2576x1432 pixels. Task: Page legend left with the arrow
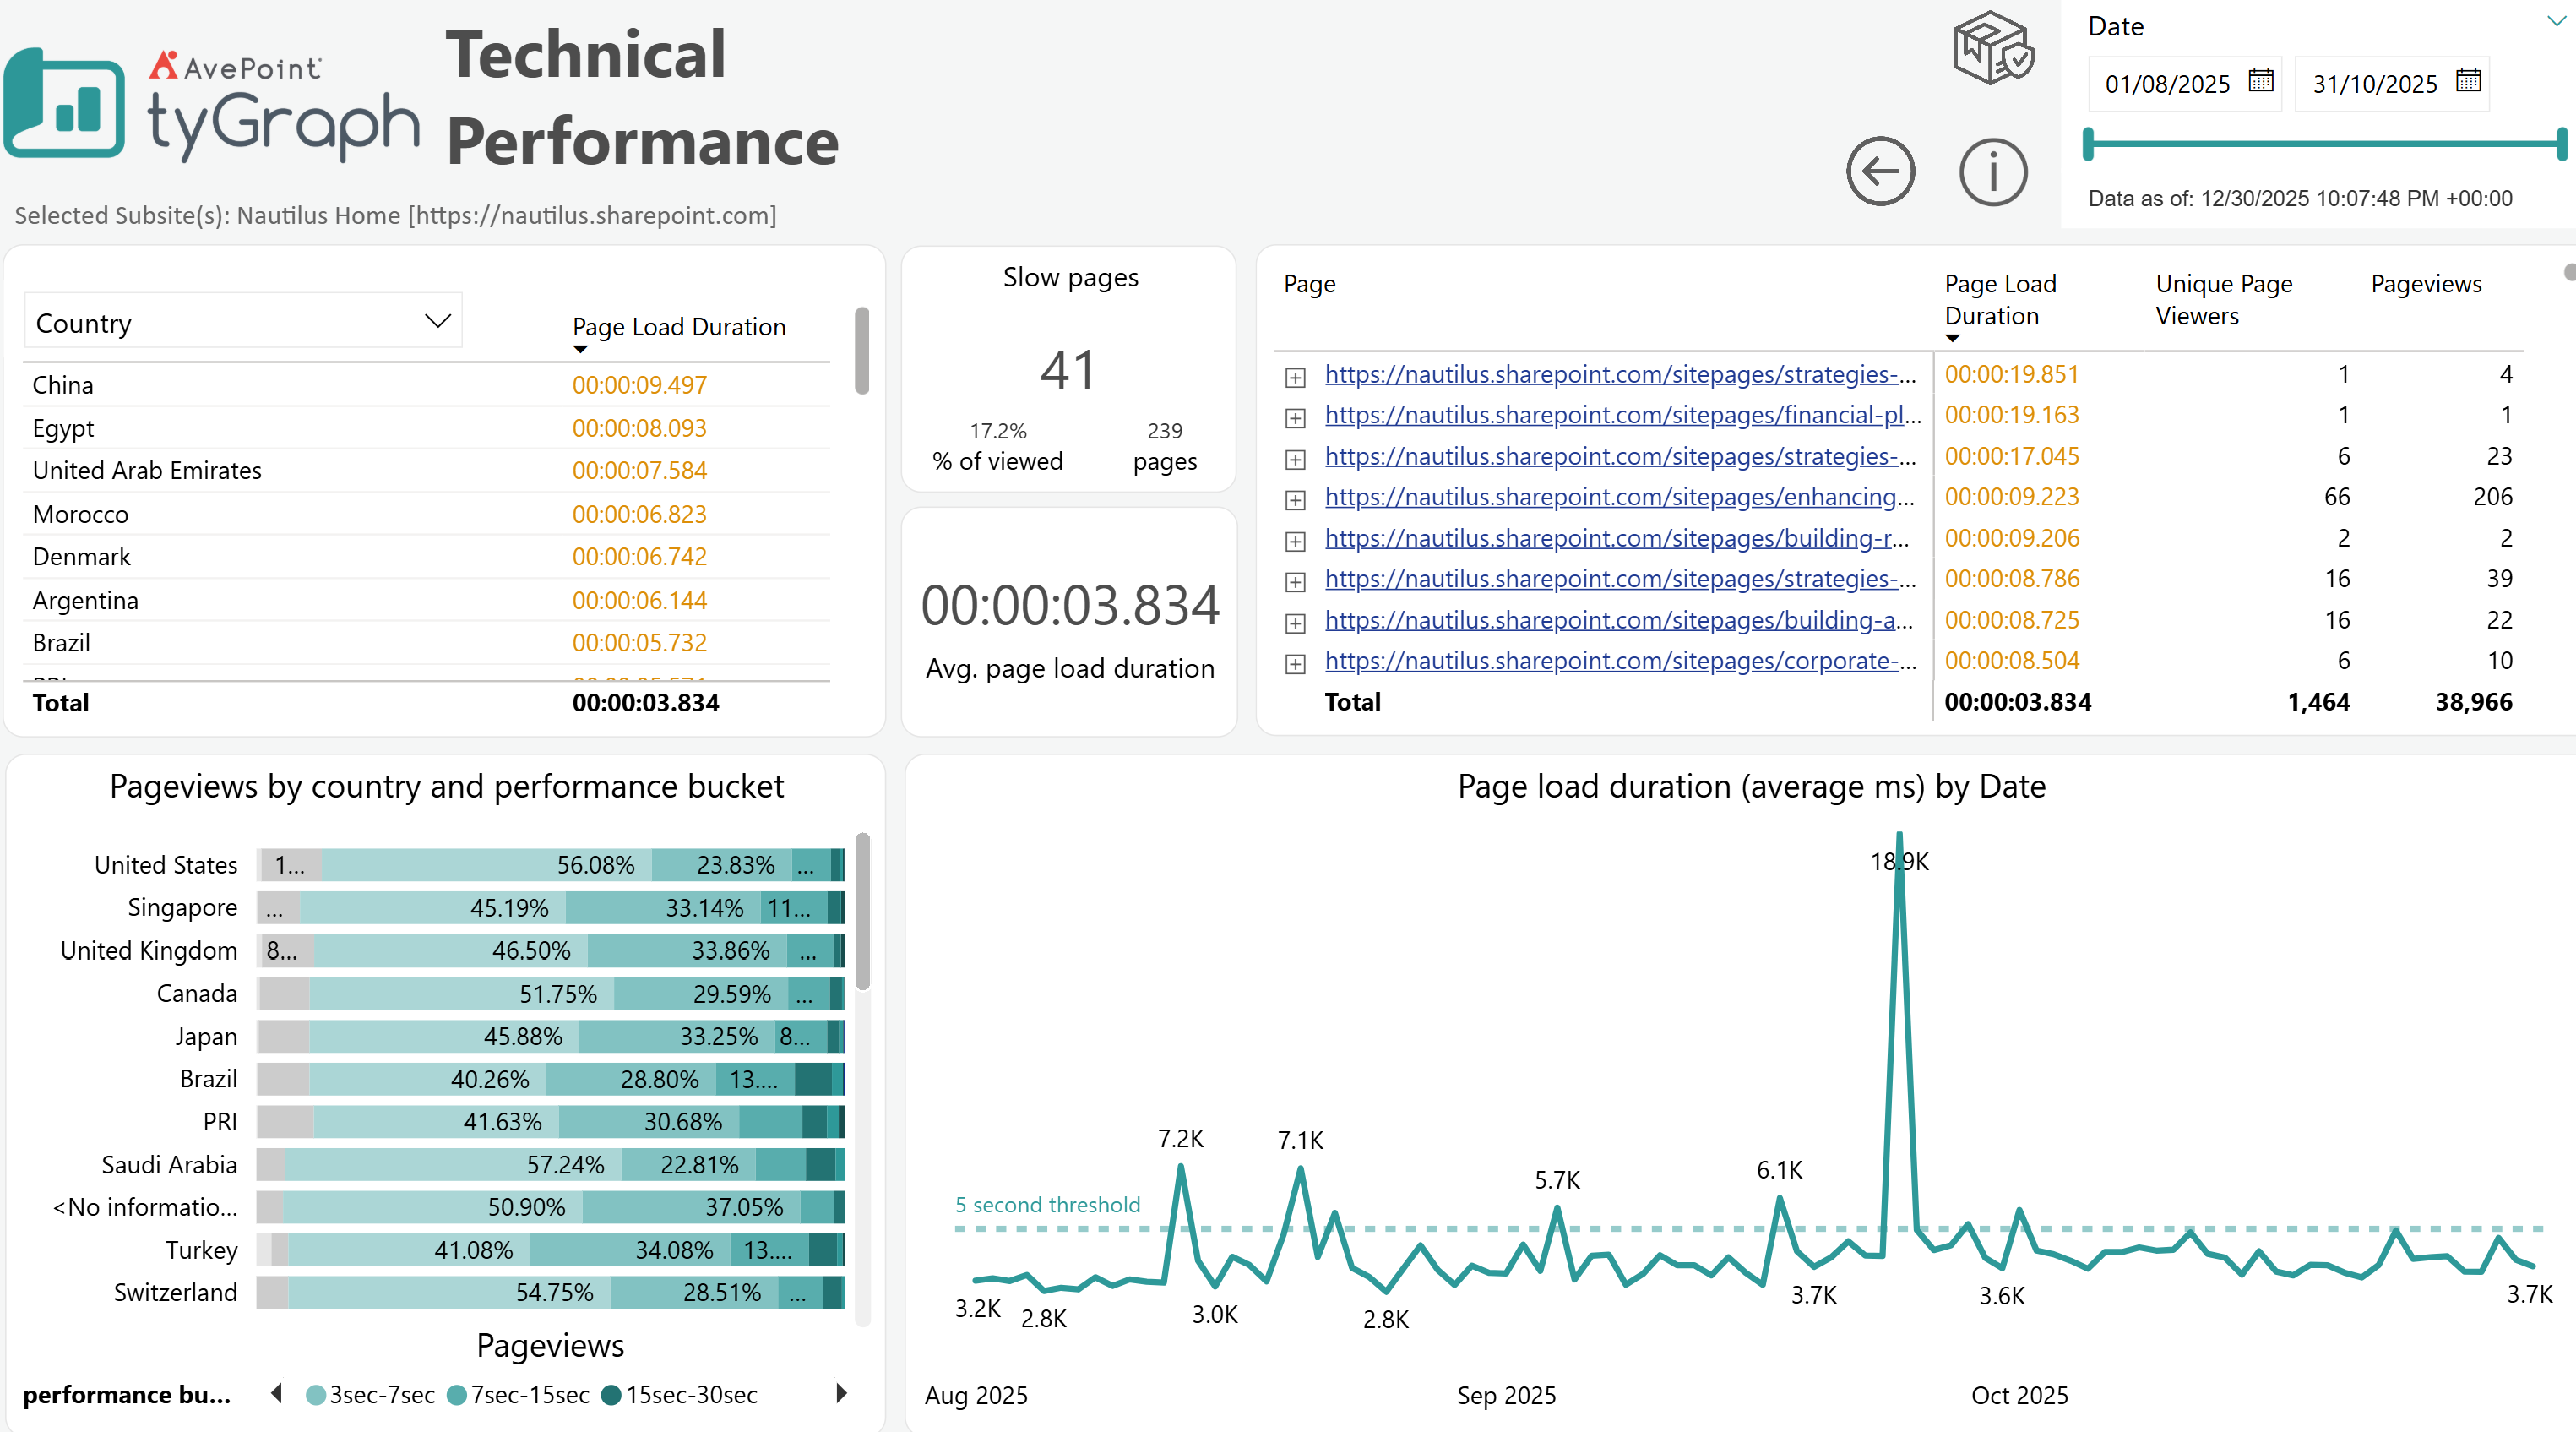click(277, 1393)
